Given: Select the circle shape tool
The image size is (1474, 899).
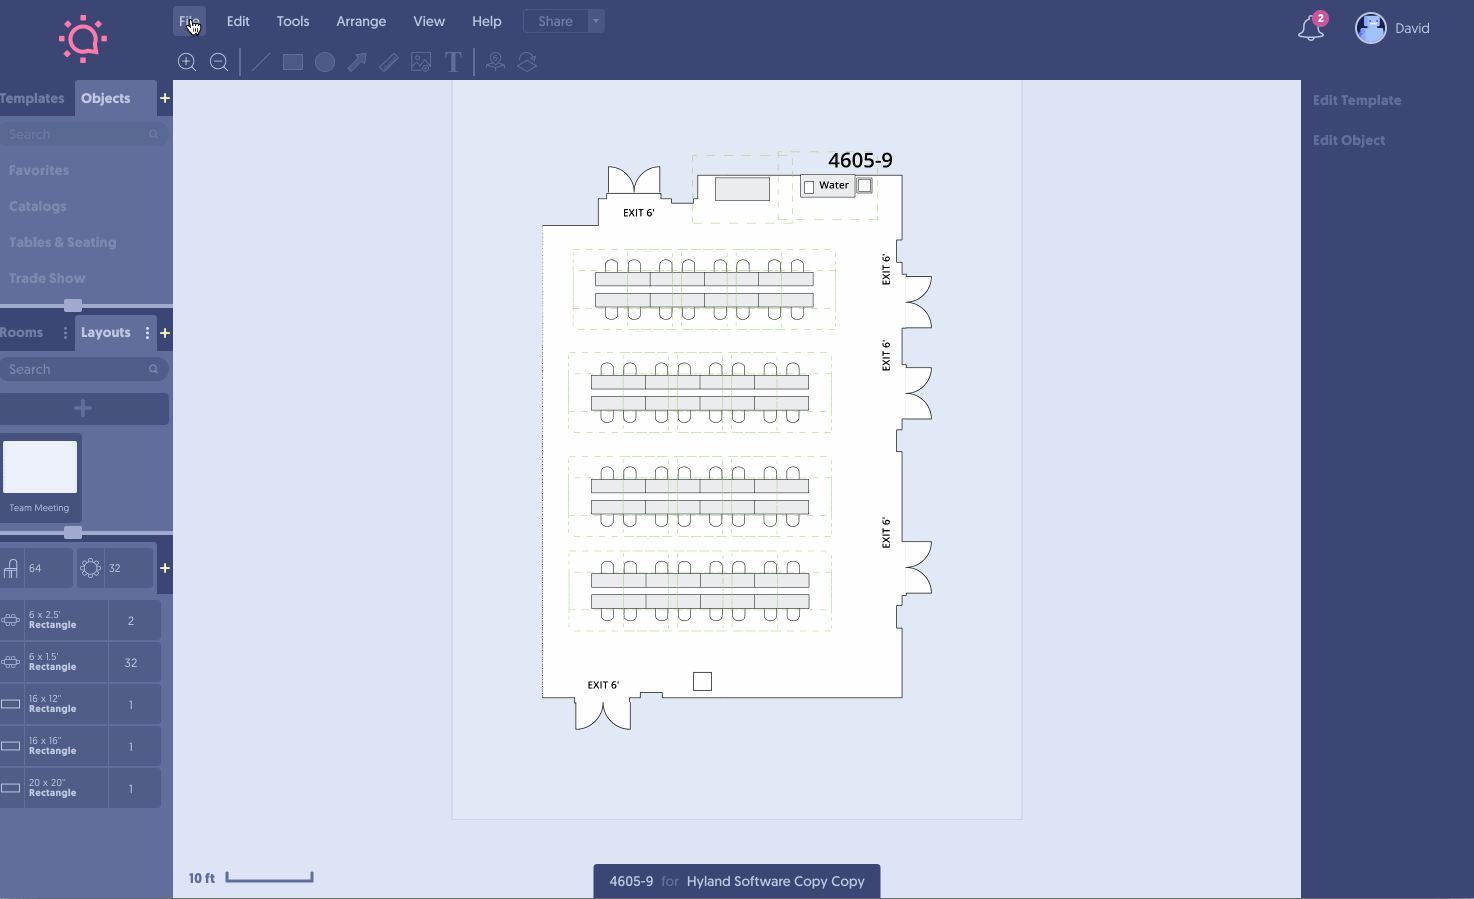Looking at the screenshot, I should click(x=325, y=62).
